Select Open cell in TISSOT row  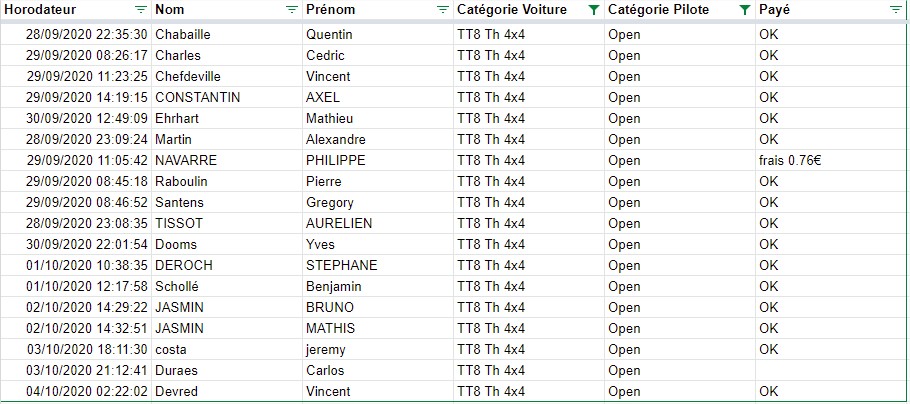pyautogui.click(x=680, y=223)
